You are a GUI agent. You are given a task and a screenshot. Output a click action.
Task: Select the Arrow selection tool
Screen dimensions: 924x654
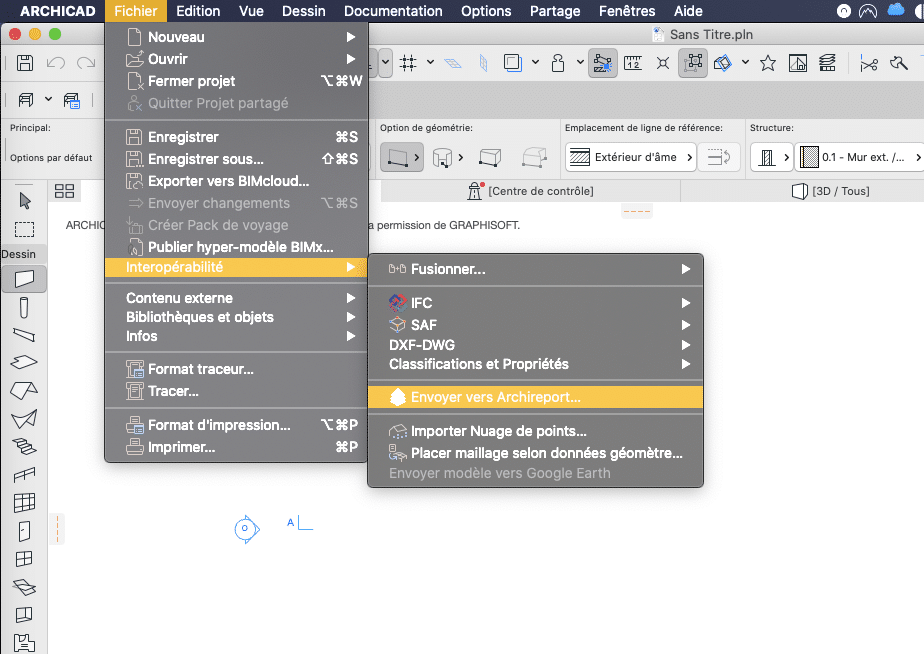pos(25,201)
